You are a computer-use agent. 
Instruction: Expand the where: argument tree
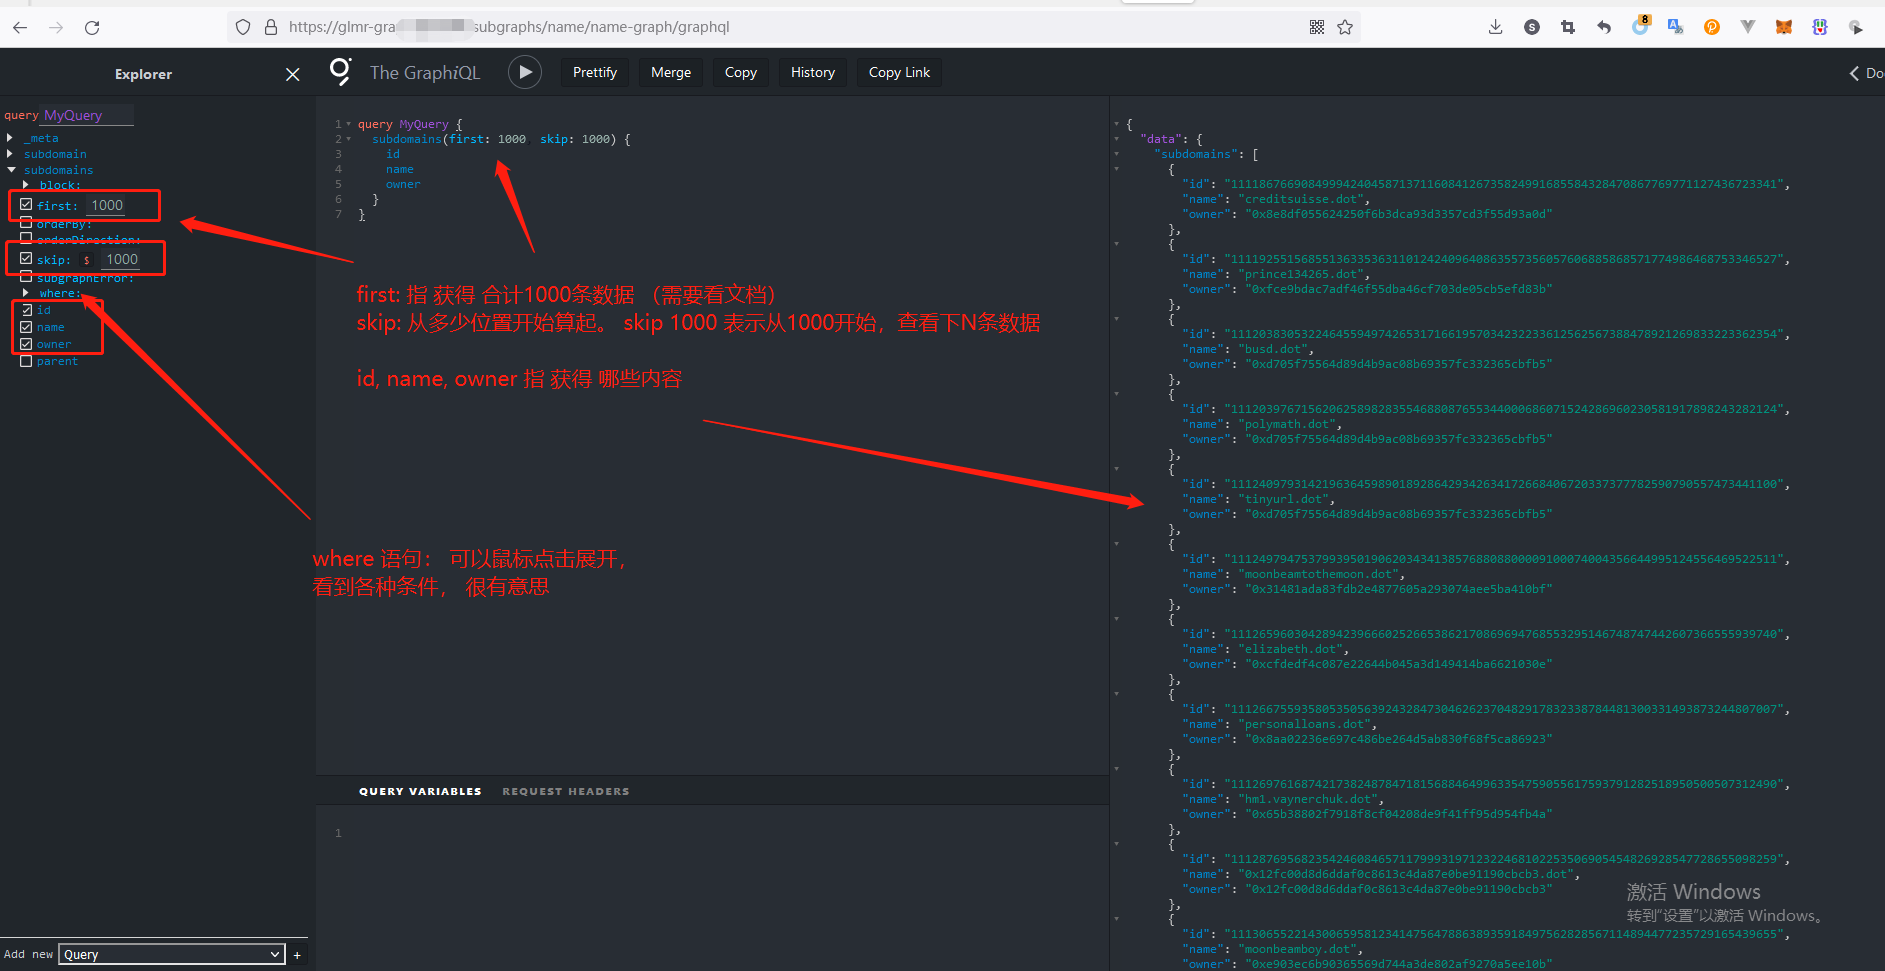point(26,293)
